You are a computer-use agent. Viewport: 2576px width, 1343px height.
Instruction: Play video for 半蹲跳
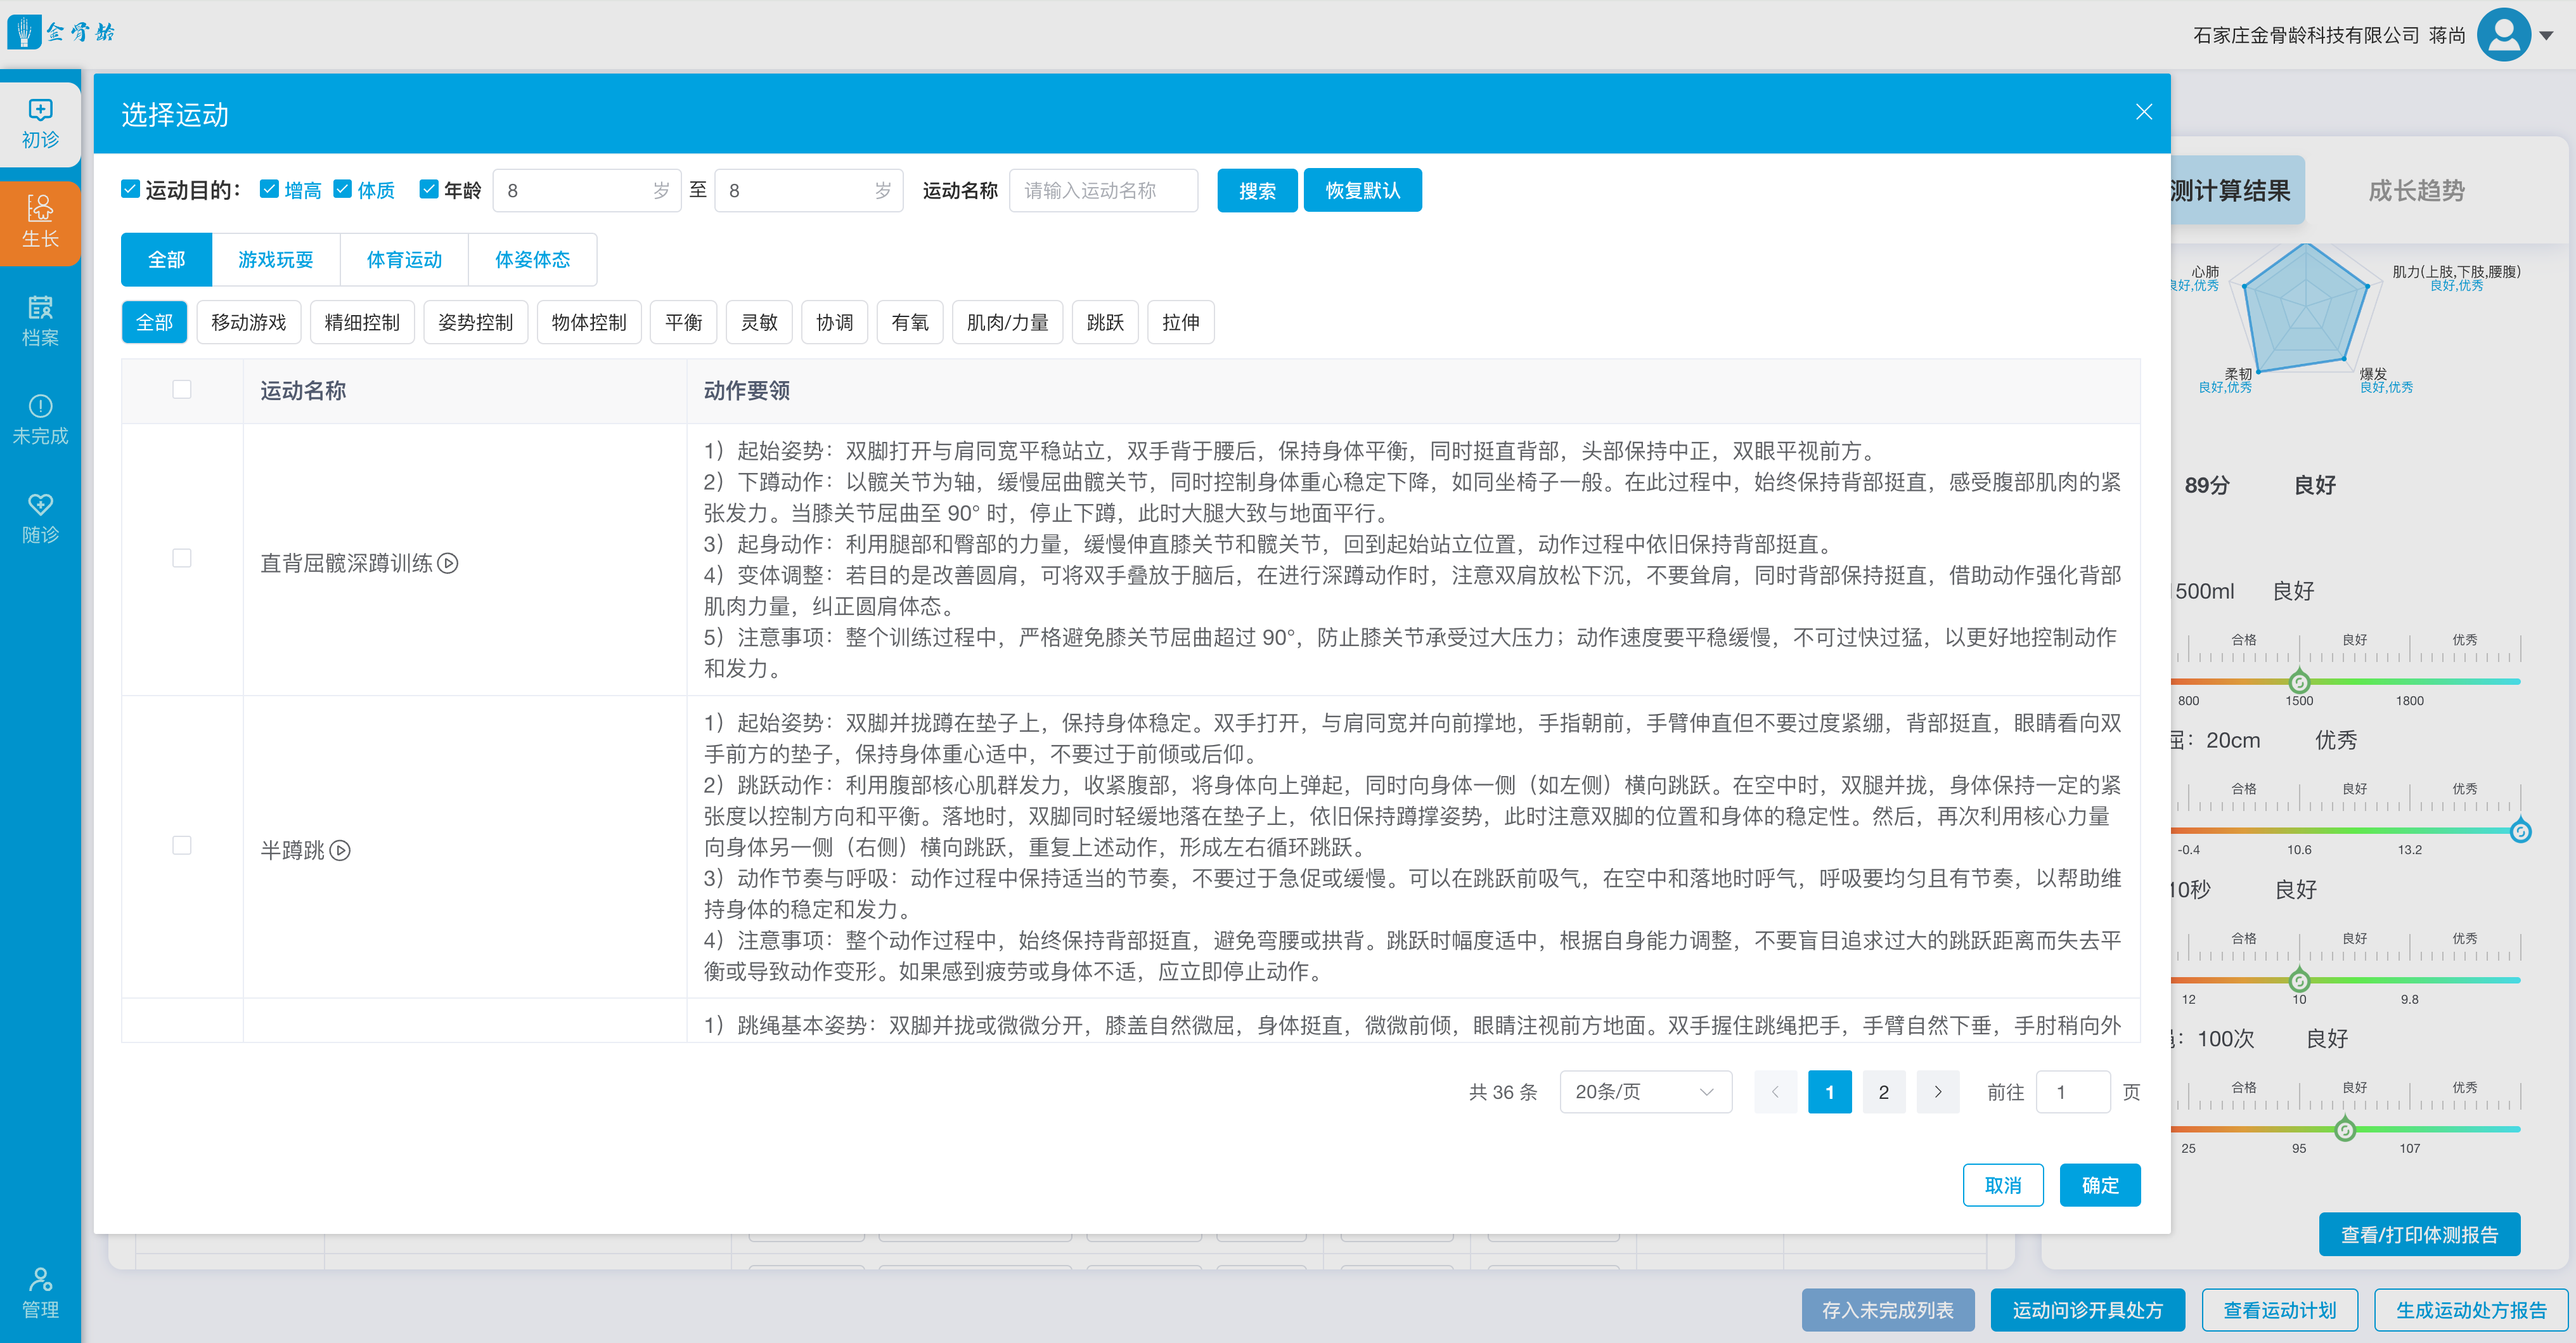pos(341,850)
